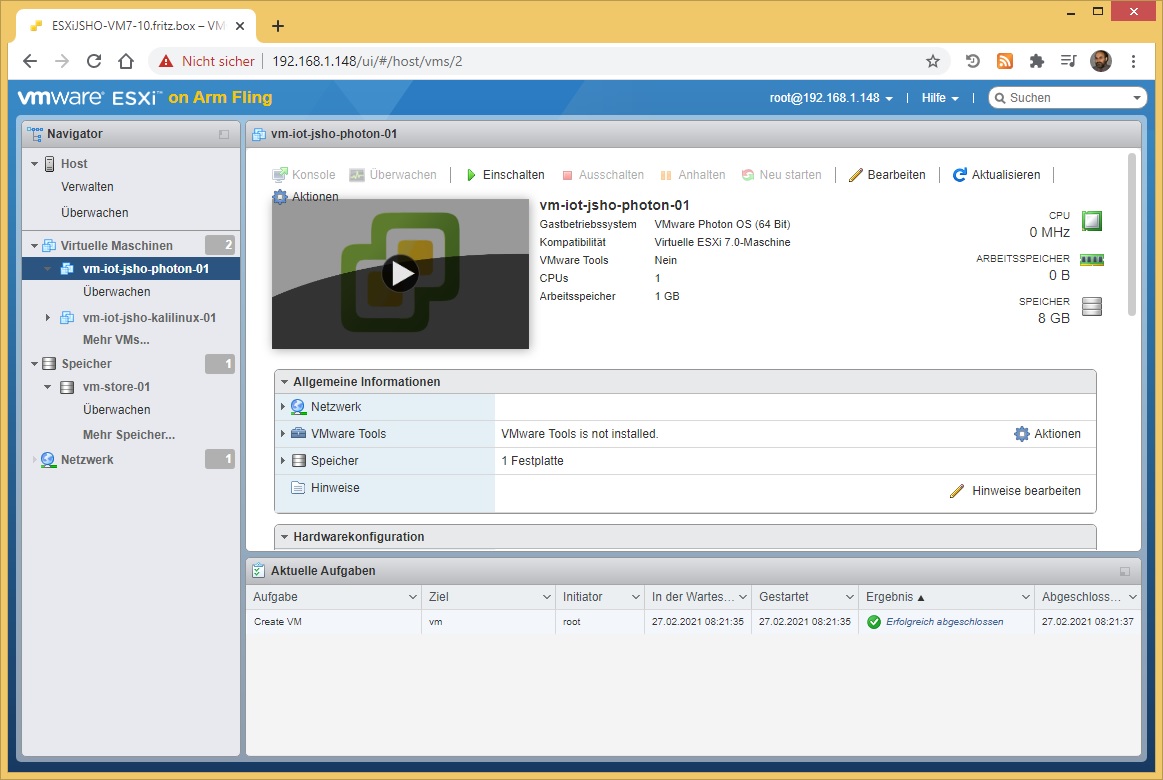This screenshot has height=780, width=1163.
Task: Open the root@192.168.1.148 user menu
Action: pos(830,98)
